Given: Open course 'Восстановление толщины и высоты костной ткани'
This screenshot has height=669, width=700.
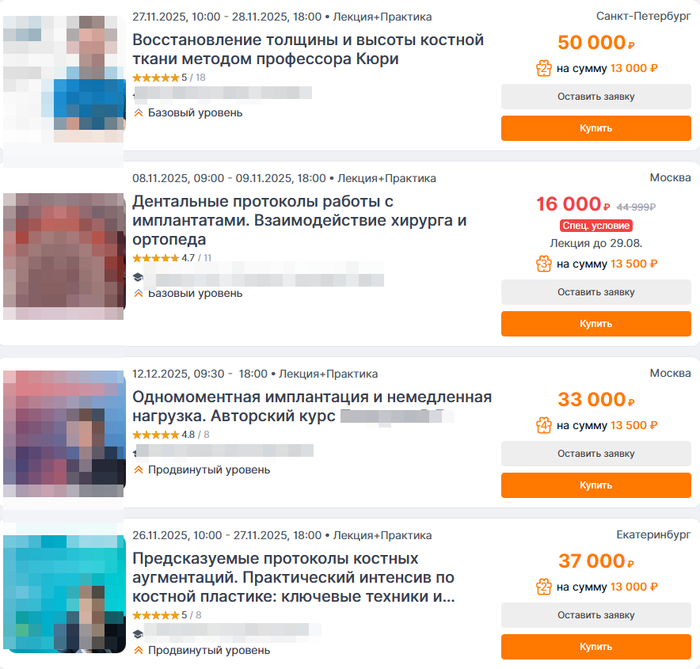Looking at the screenshot, I should point(308,50).
